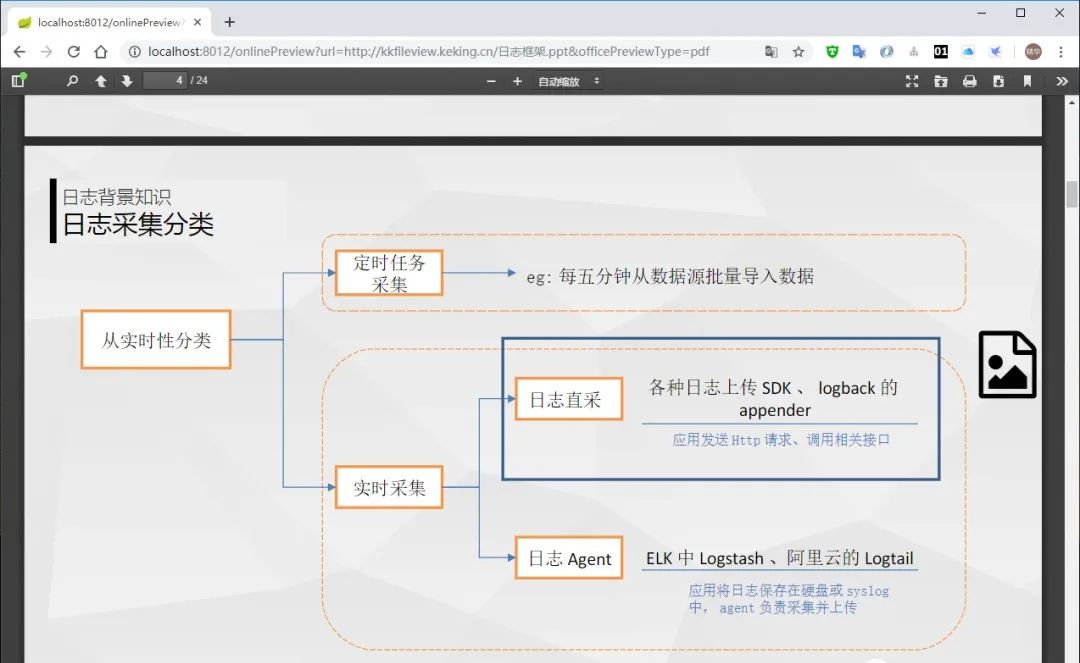Toggle the PDF viewer sidebar
This screenshot has width=1080, height=663.
[x=19, y=81]
